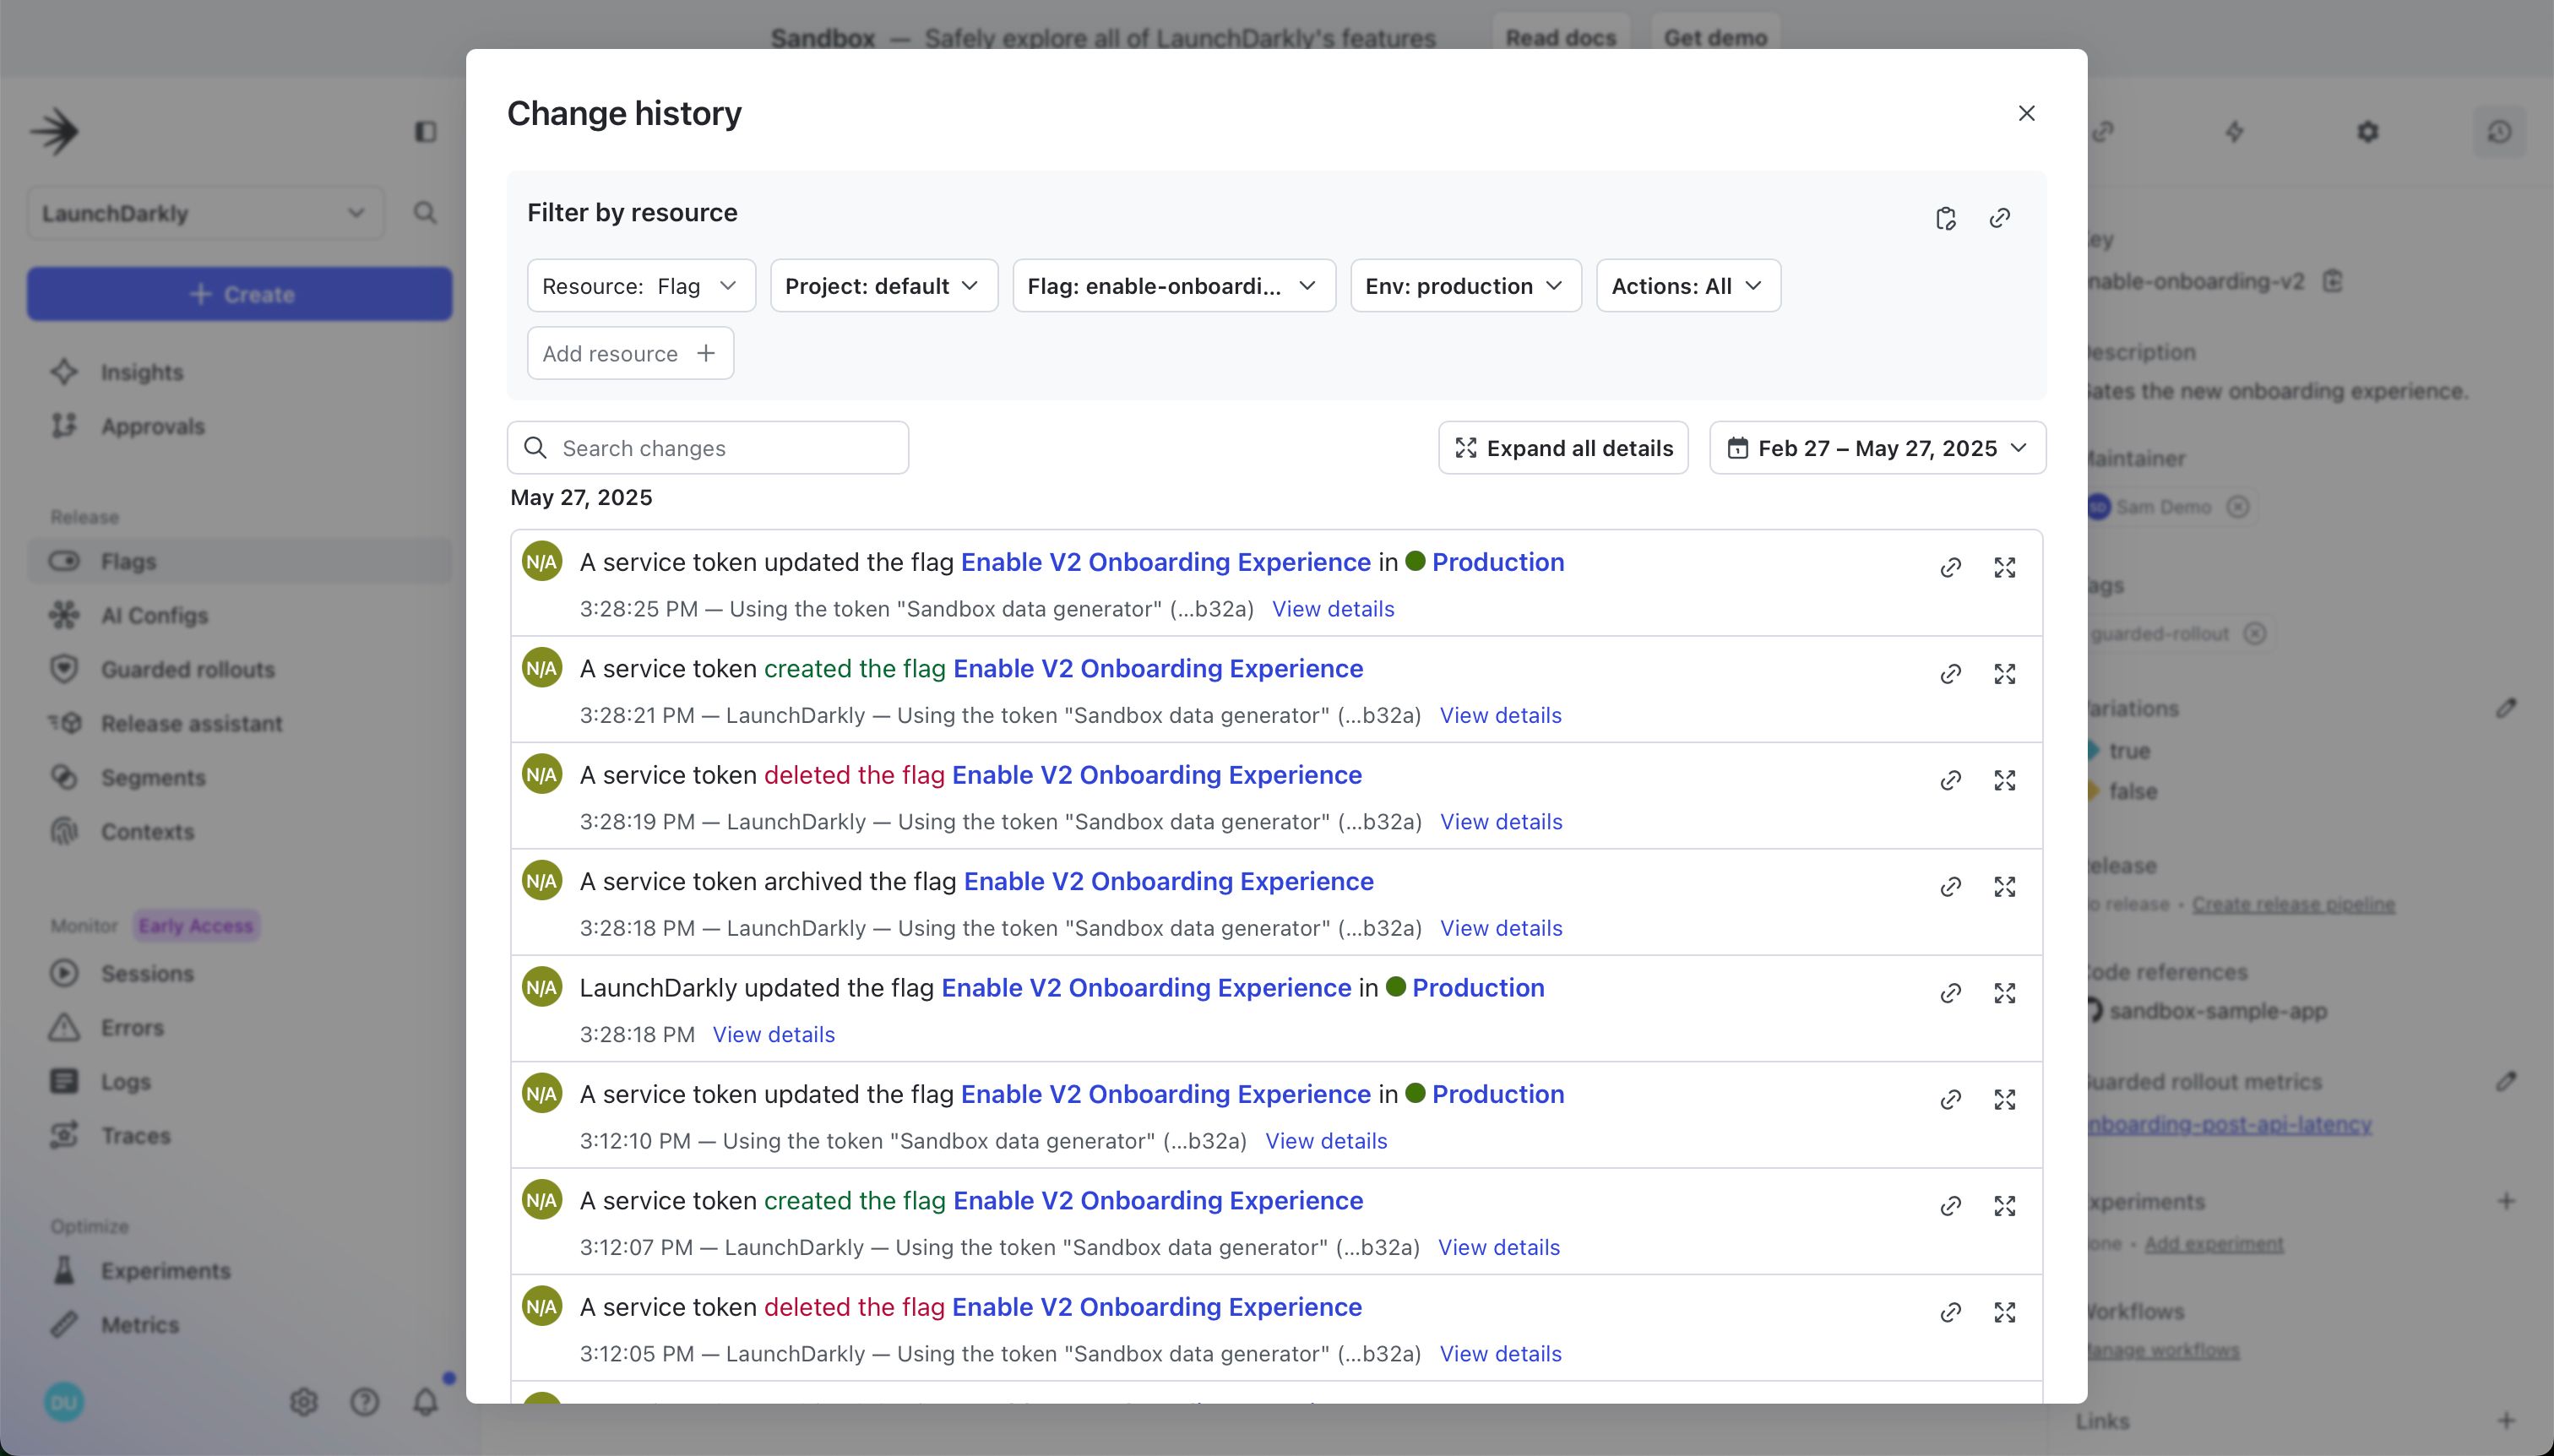Open the Flag: enable-onboarding filter dropdown
2554x1456 pixels.
coord(1174,286)
